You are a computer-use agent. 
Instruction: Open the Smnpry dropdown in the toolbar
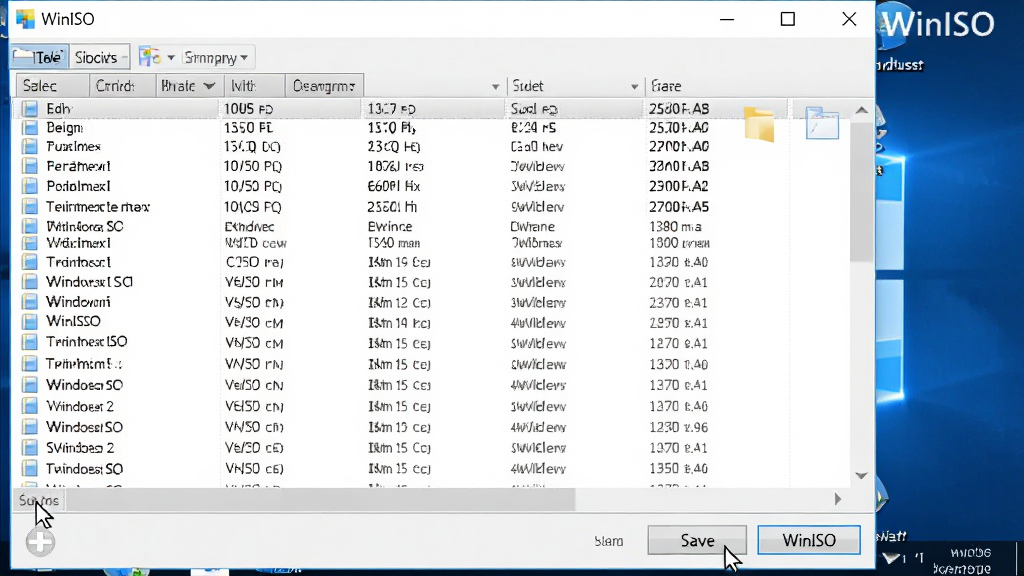tap(216, 58)
